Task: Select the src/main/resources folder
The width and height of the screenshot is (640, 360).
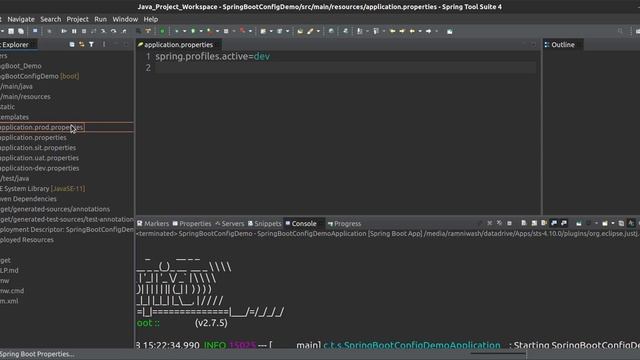Action: click(25, 97)
